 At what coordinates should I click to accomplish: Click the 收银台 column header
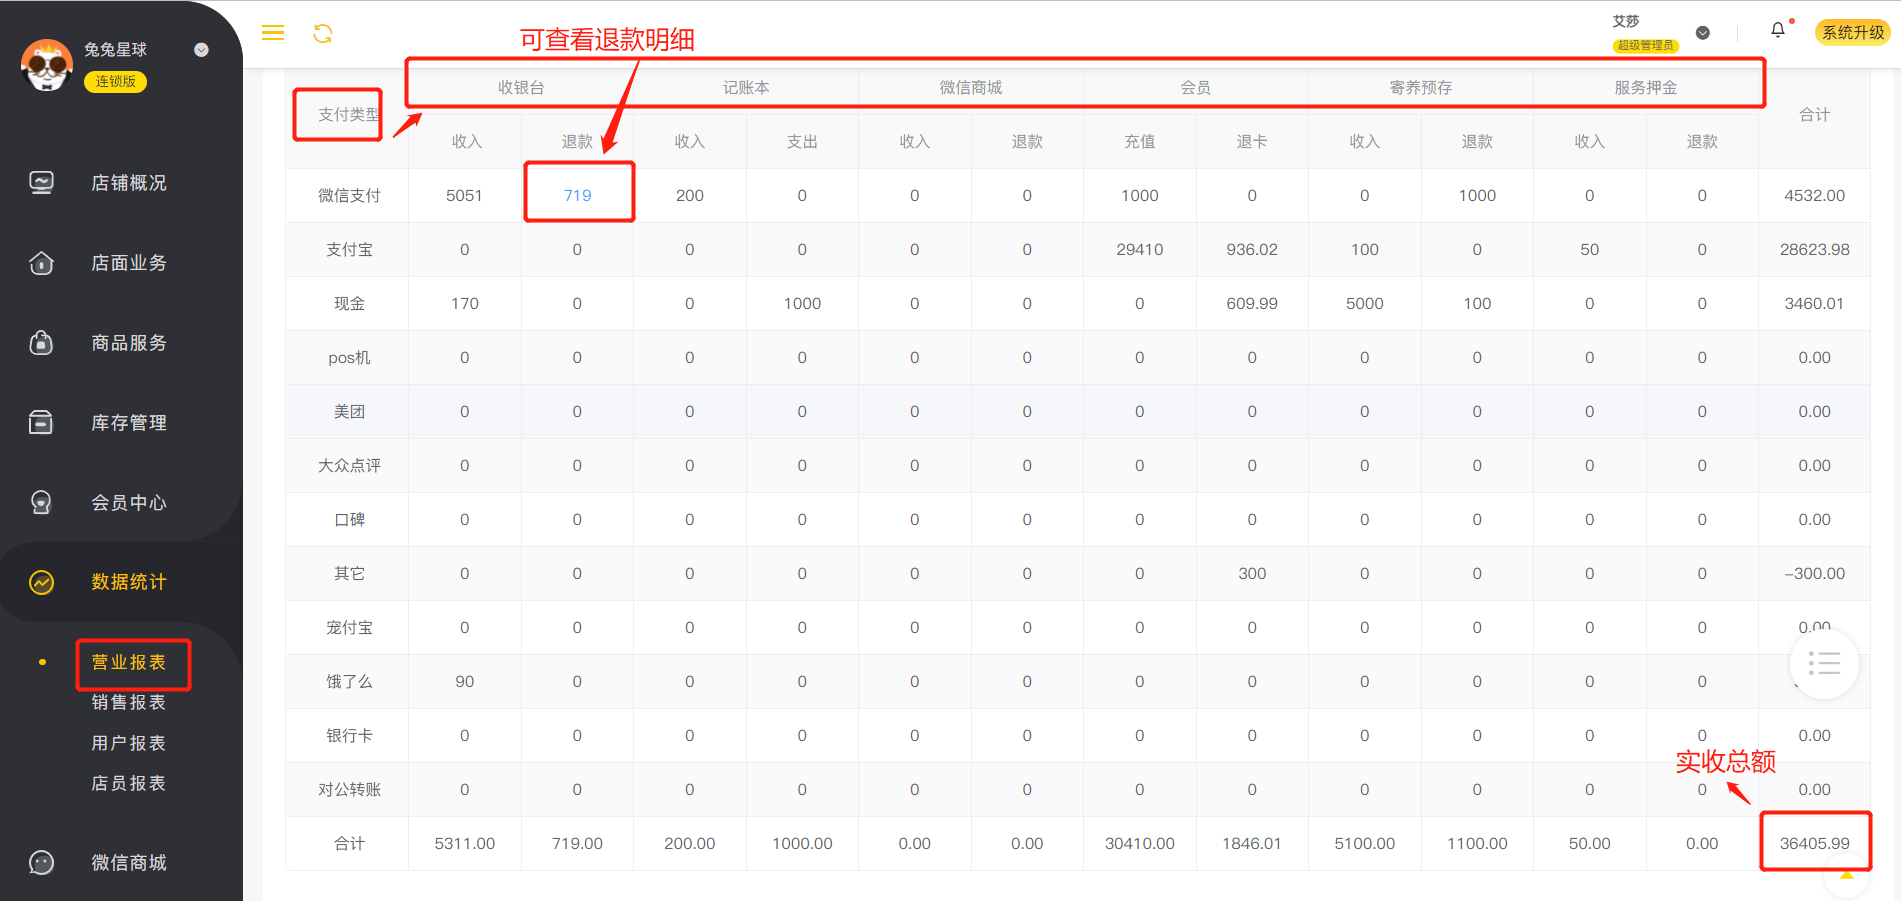coord(521,87)
